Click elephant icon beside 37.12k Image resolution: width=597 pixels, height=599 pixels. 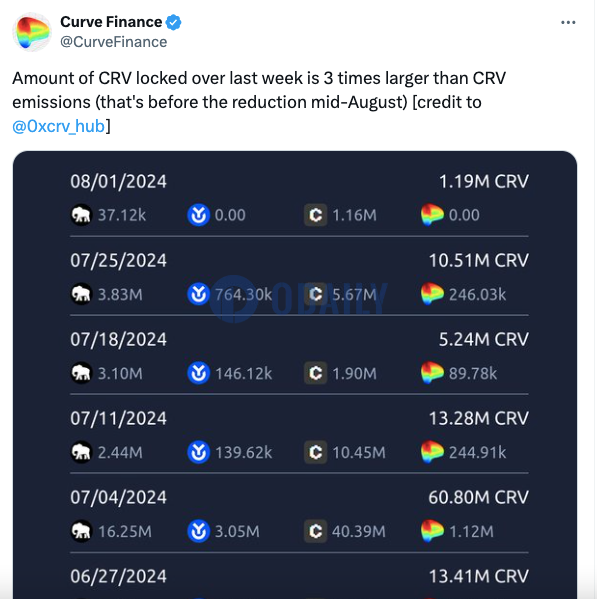[x=81, y=215]
